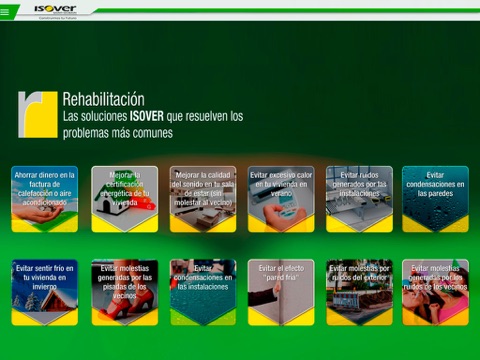Click the bold 'ISOVER' word in subtitle
Viewport: 480px width, 360px height.
[x=147, y=116]
